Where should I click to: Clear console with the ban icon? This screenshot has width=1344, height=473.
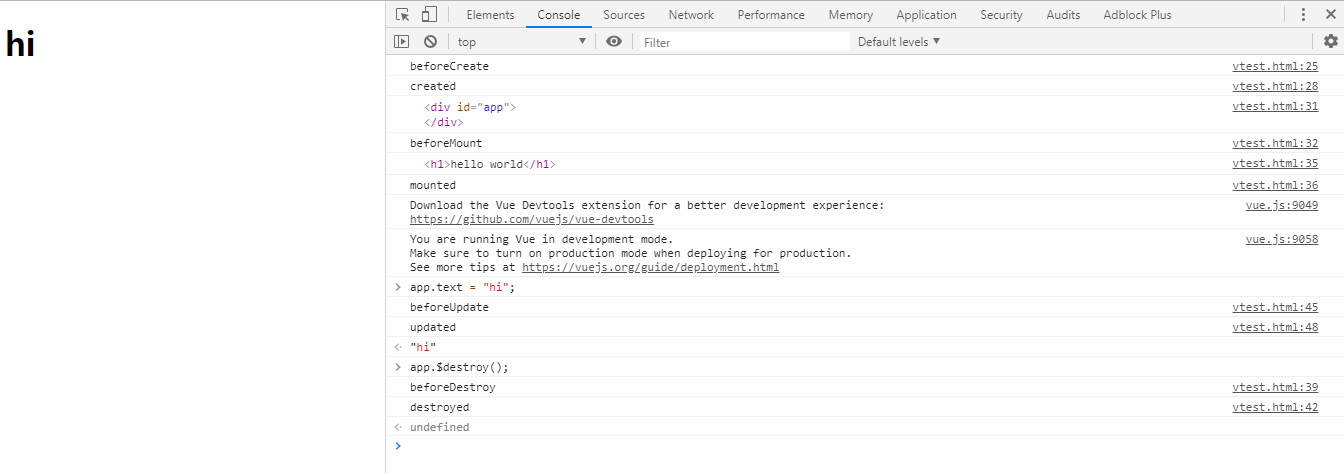(x=430, y=41)
